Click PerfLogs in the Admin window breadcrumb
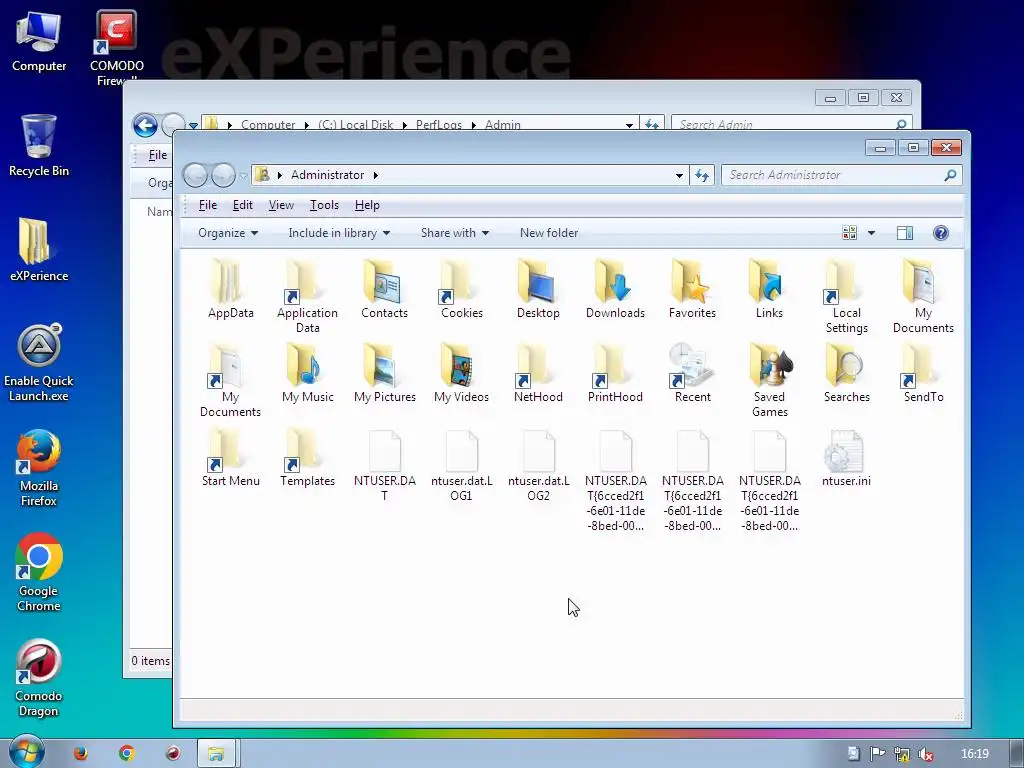Image resolution: width=1024 pixels, height=768 pixels. [439, 124]
